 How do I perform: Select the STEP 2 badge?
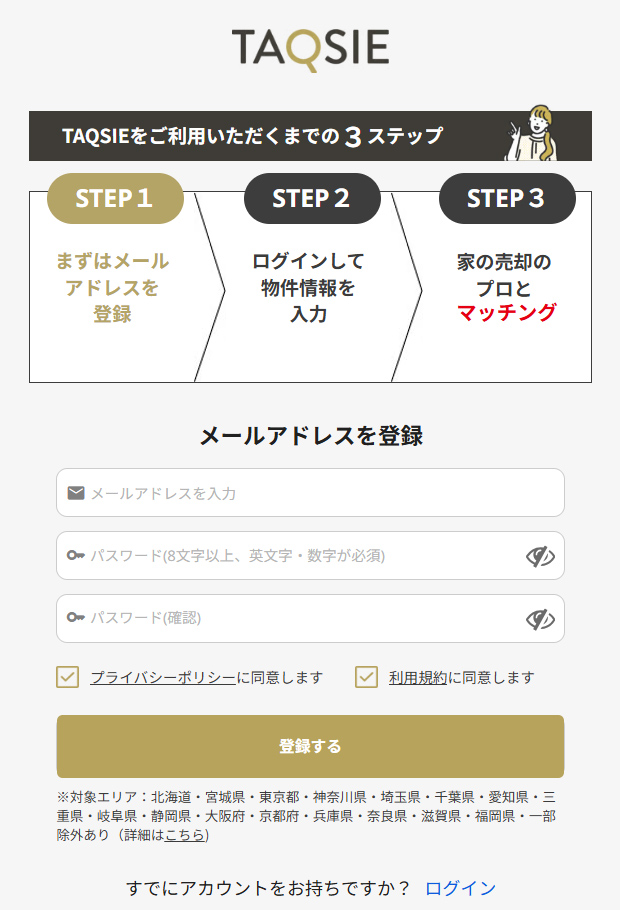pyautogui.click(x=312, y=198)
